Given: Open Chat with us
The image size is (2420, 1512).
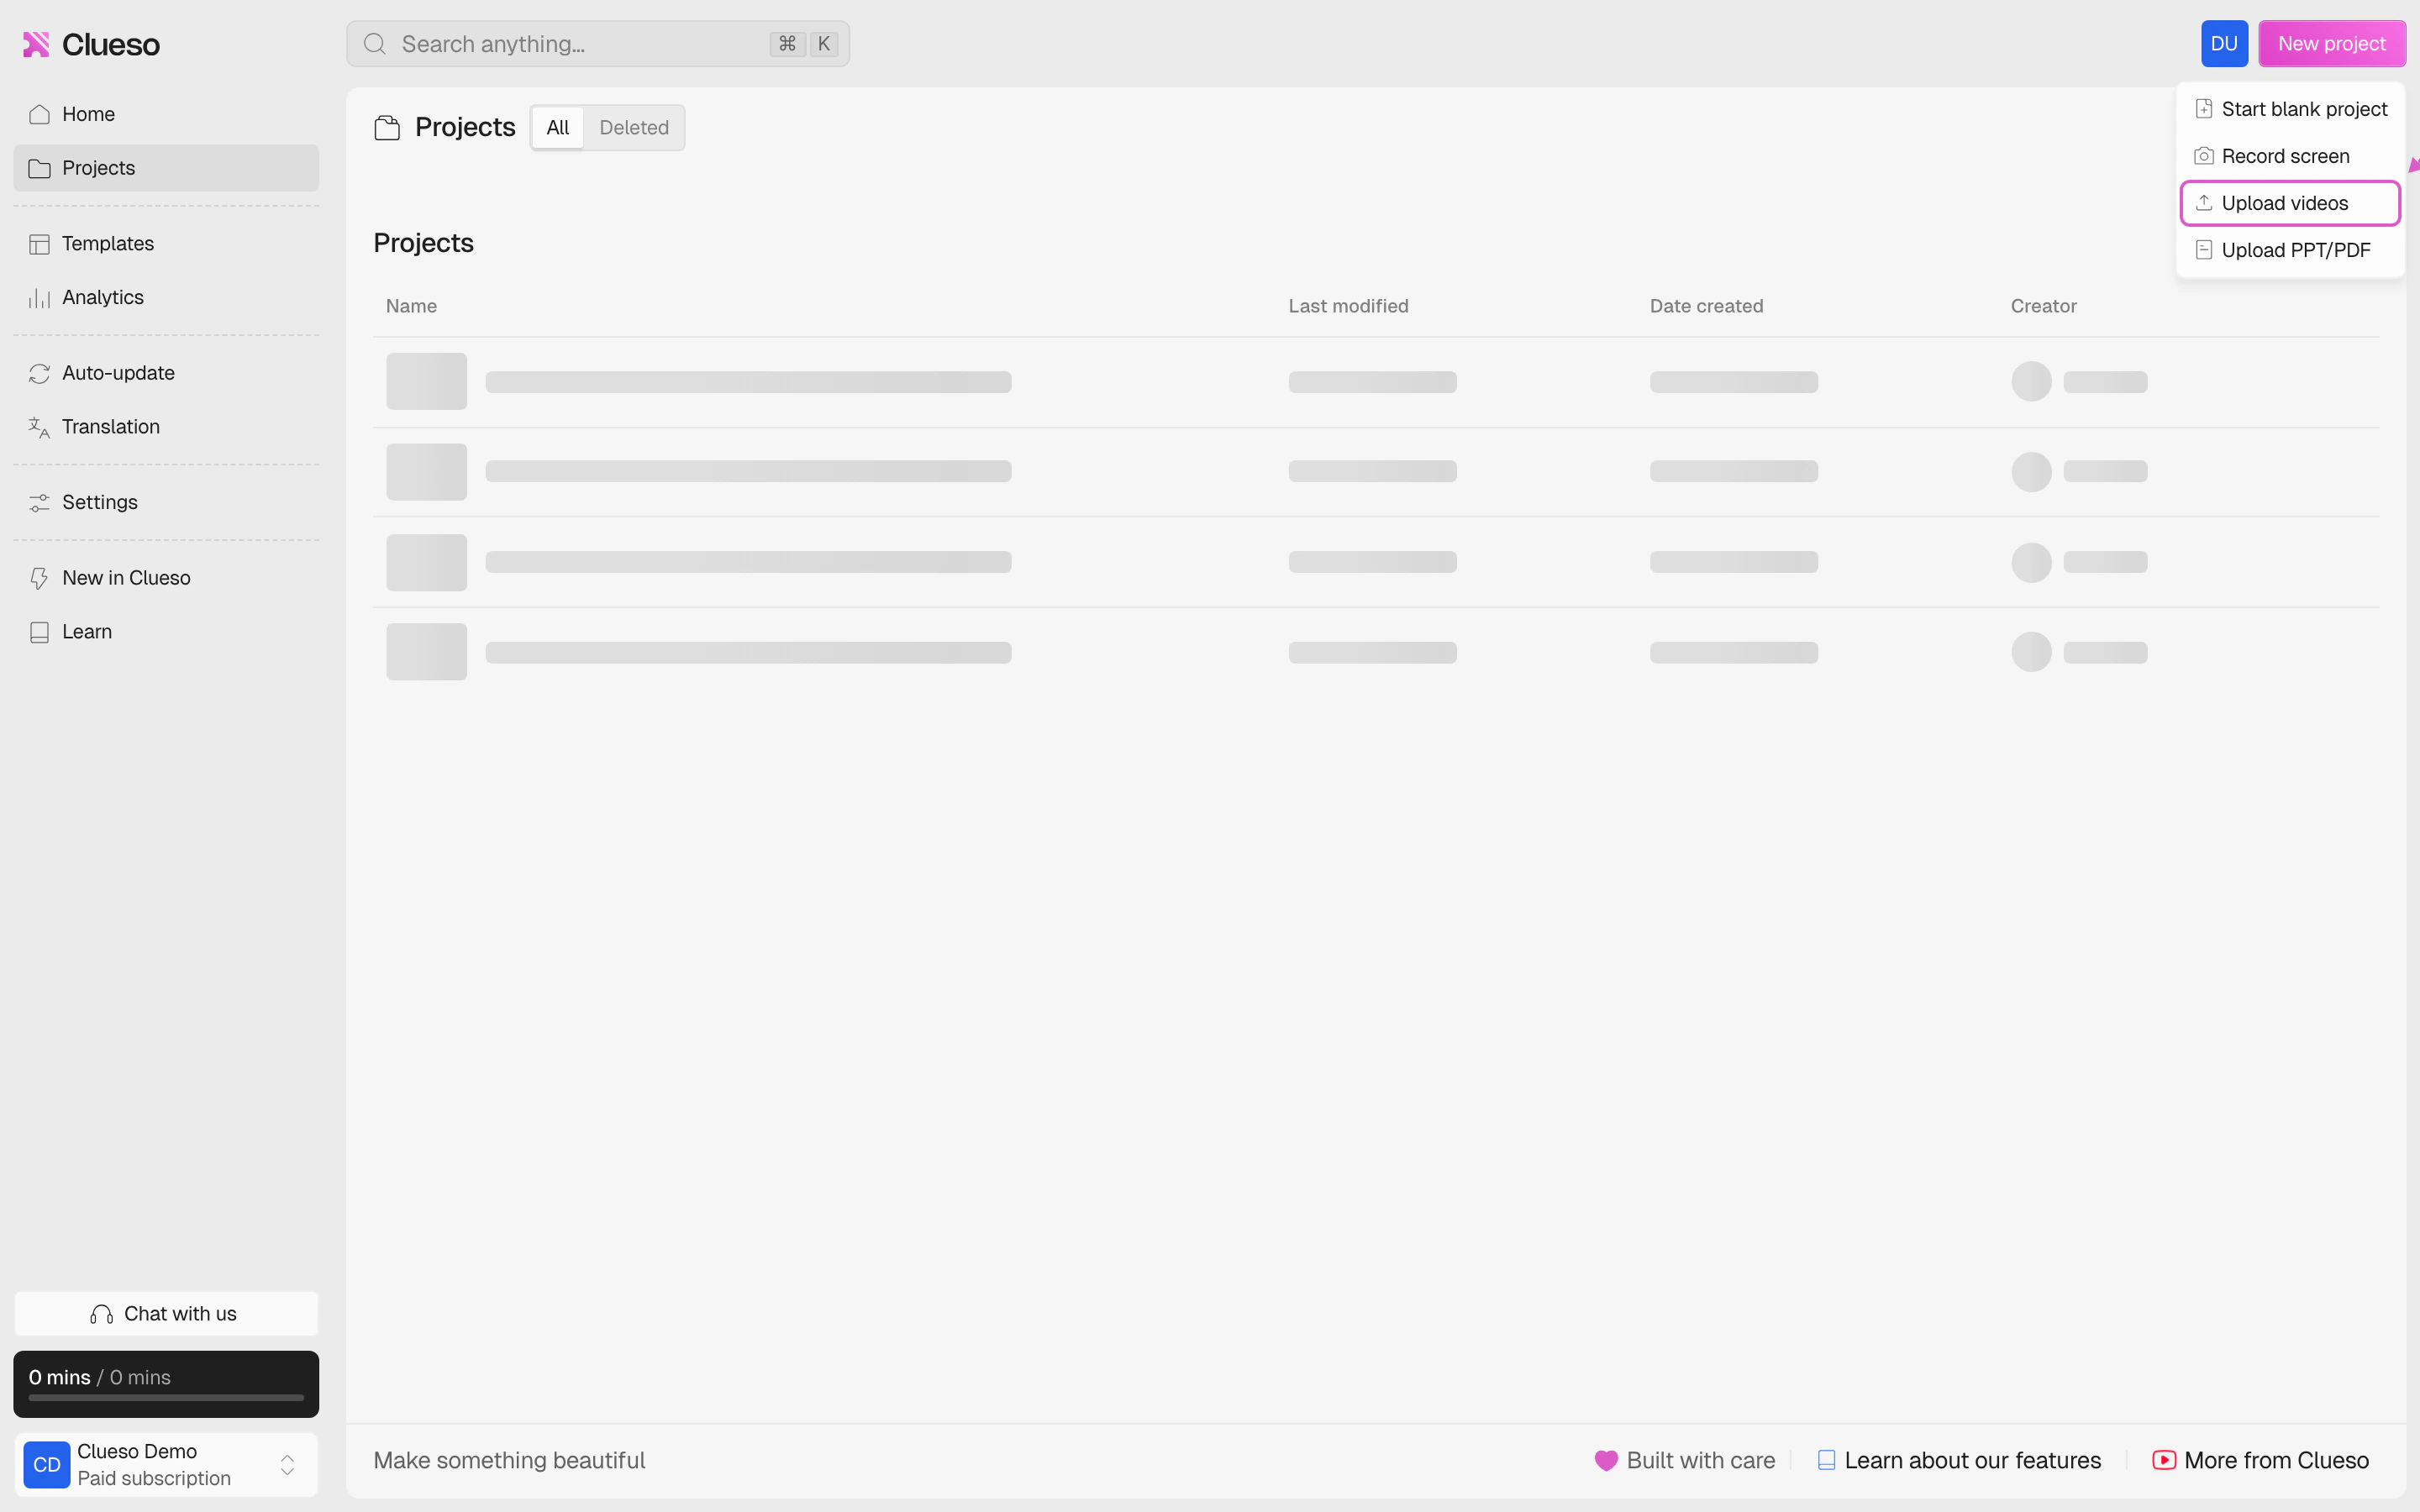Looking at the screenshot, I should pyautogui.click(x=165, y=1313).
